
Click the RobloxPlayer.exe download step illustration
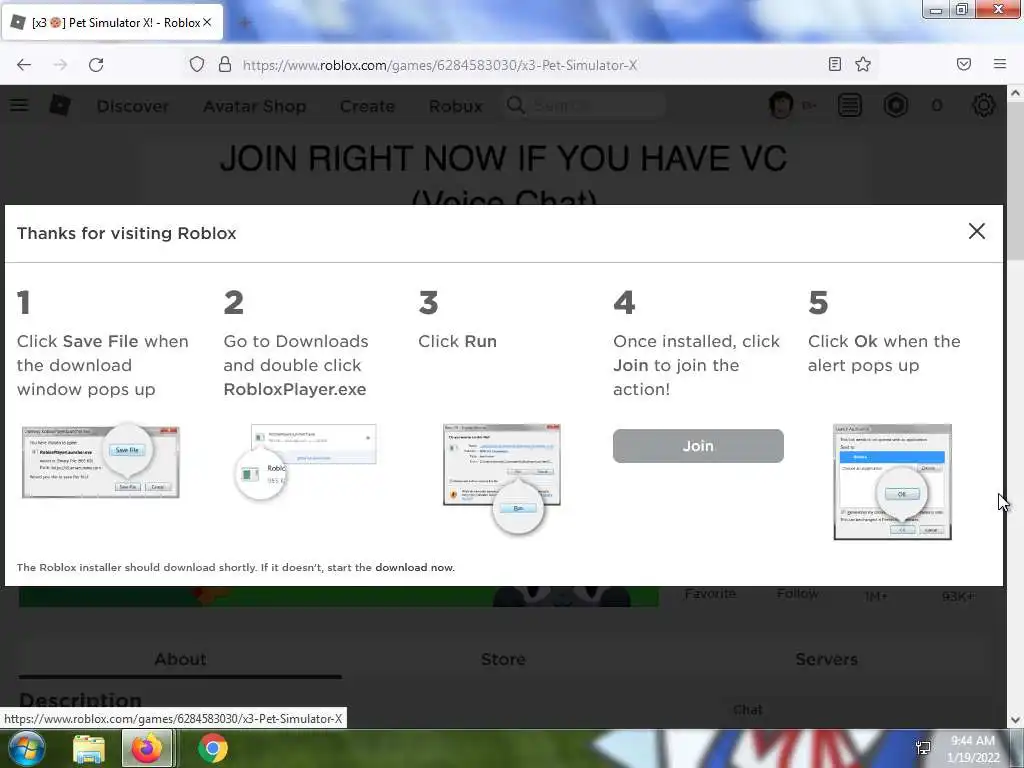[307, 462]
